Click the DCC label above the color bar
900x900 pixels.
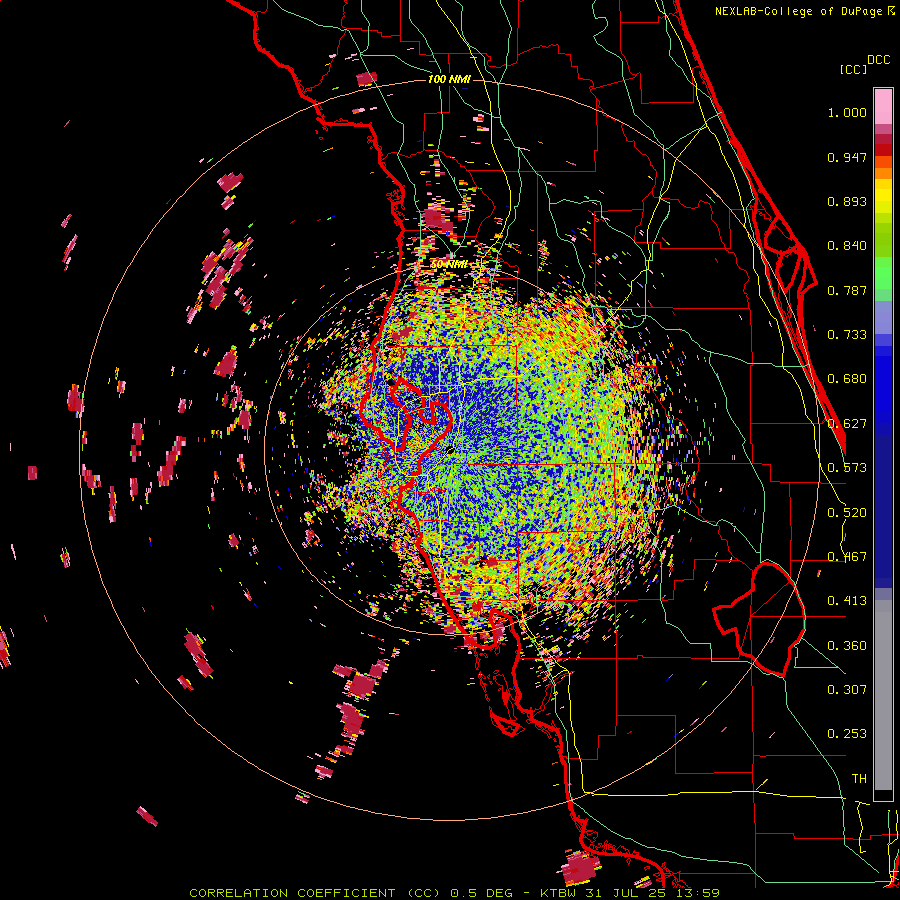[879, 60]
